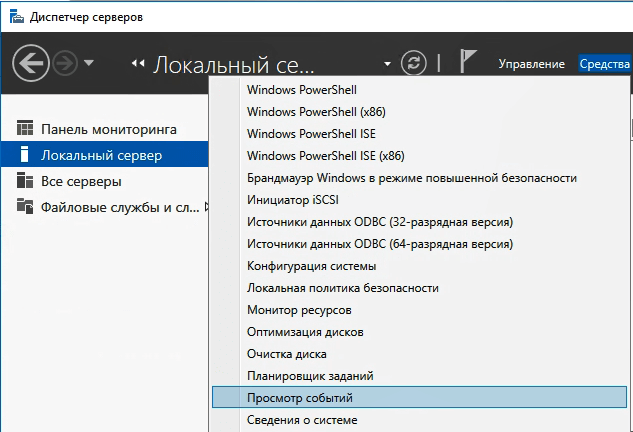Open the Управление menu
Image resolution: width=633 pixels, height=432 pixels.
click(531, 64)
